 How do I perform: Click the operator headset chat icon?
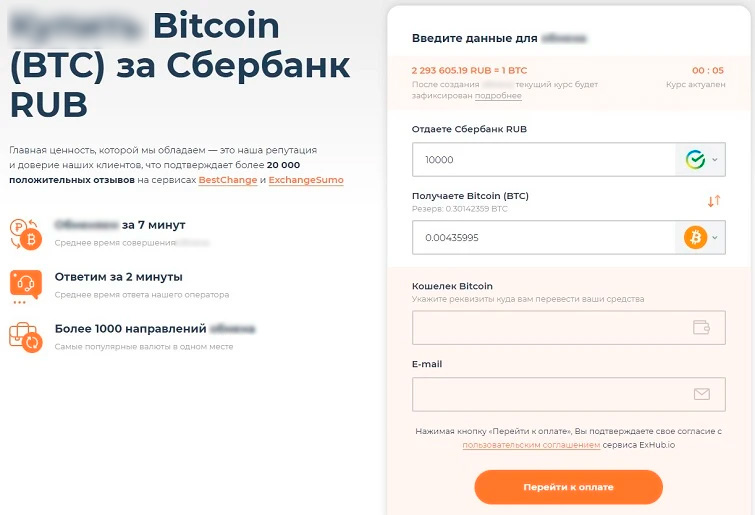tap(25, 284)
